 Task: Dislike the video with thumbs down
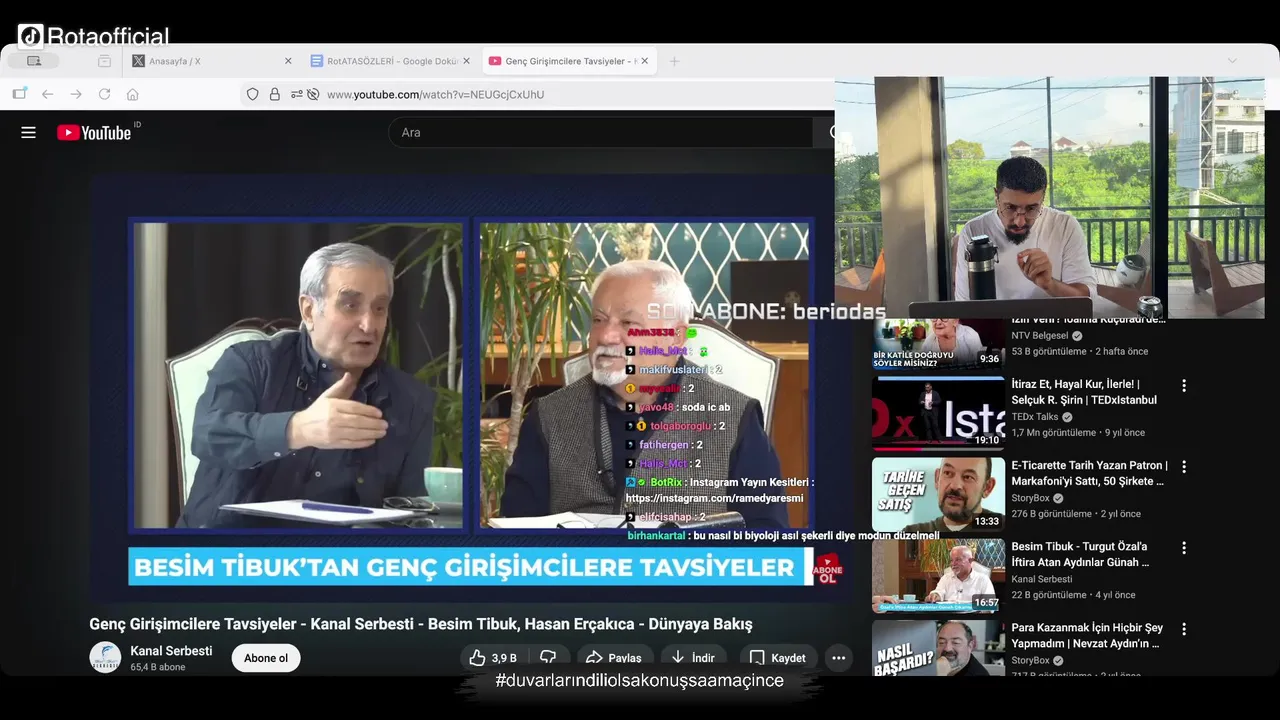[x=548, y=658]
